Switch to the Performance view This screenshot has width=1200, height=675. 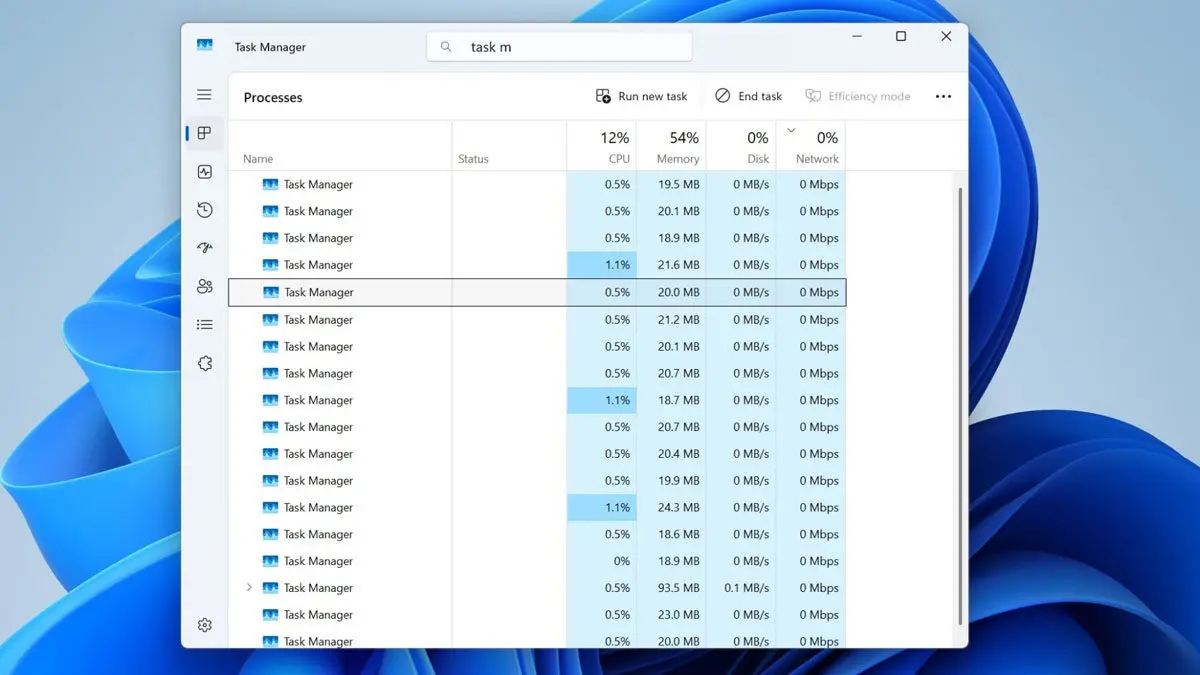tap(204, 171)
